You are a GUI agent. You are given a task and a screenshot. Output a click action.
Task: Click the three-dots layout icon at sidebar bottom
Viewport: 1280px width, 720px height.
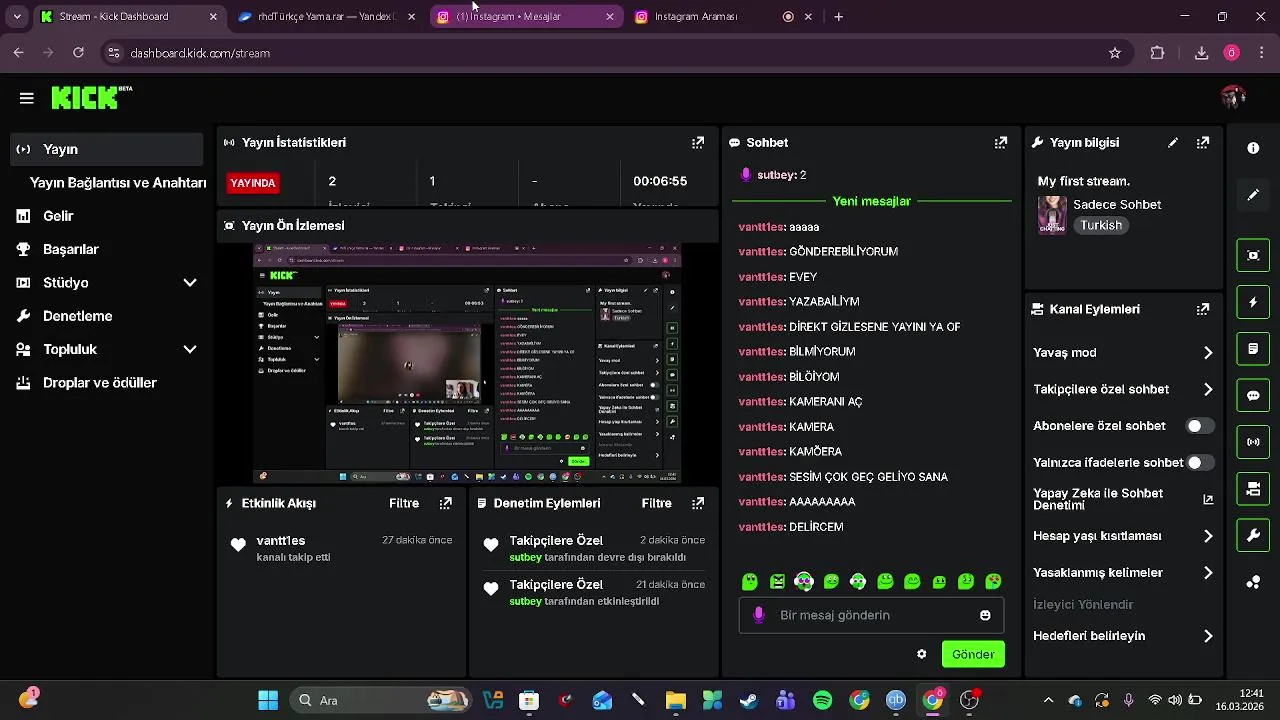[1253, 583]
